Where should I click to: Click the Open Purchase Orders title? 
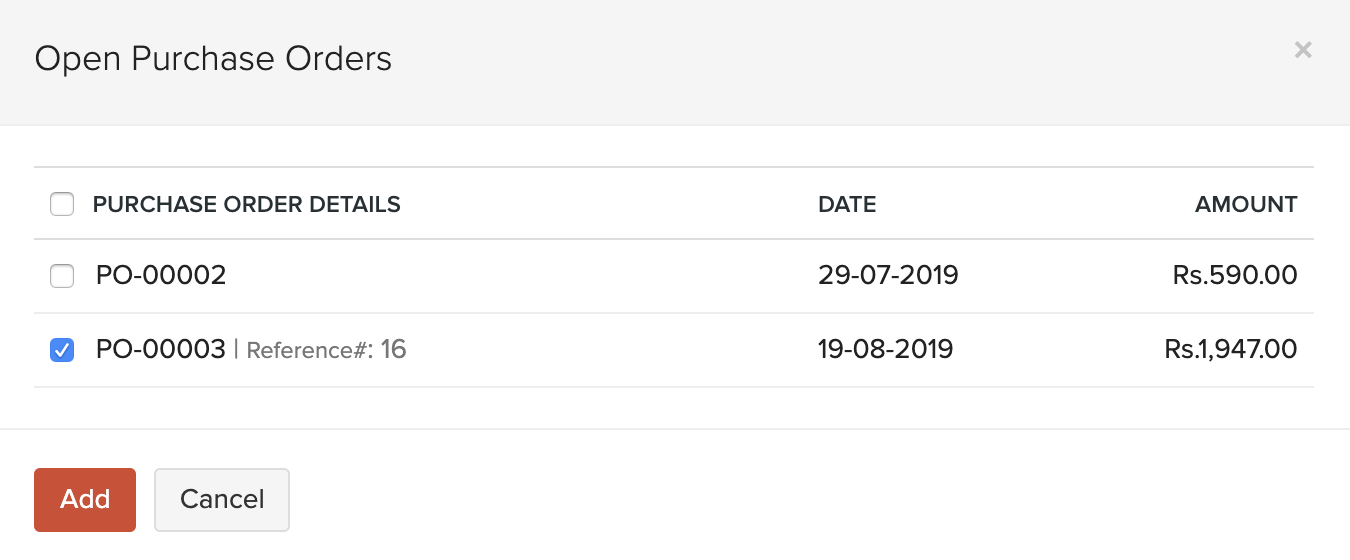coord(213,59)
